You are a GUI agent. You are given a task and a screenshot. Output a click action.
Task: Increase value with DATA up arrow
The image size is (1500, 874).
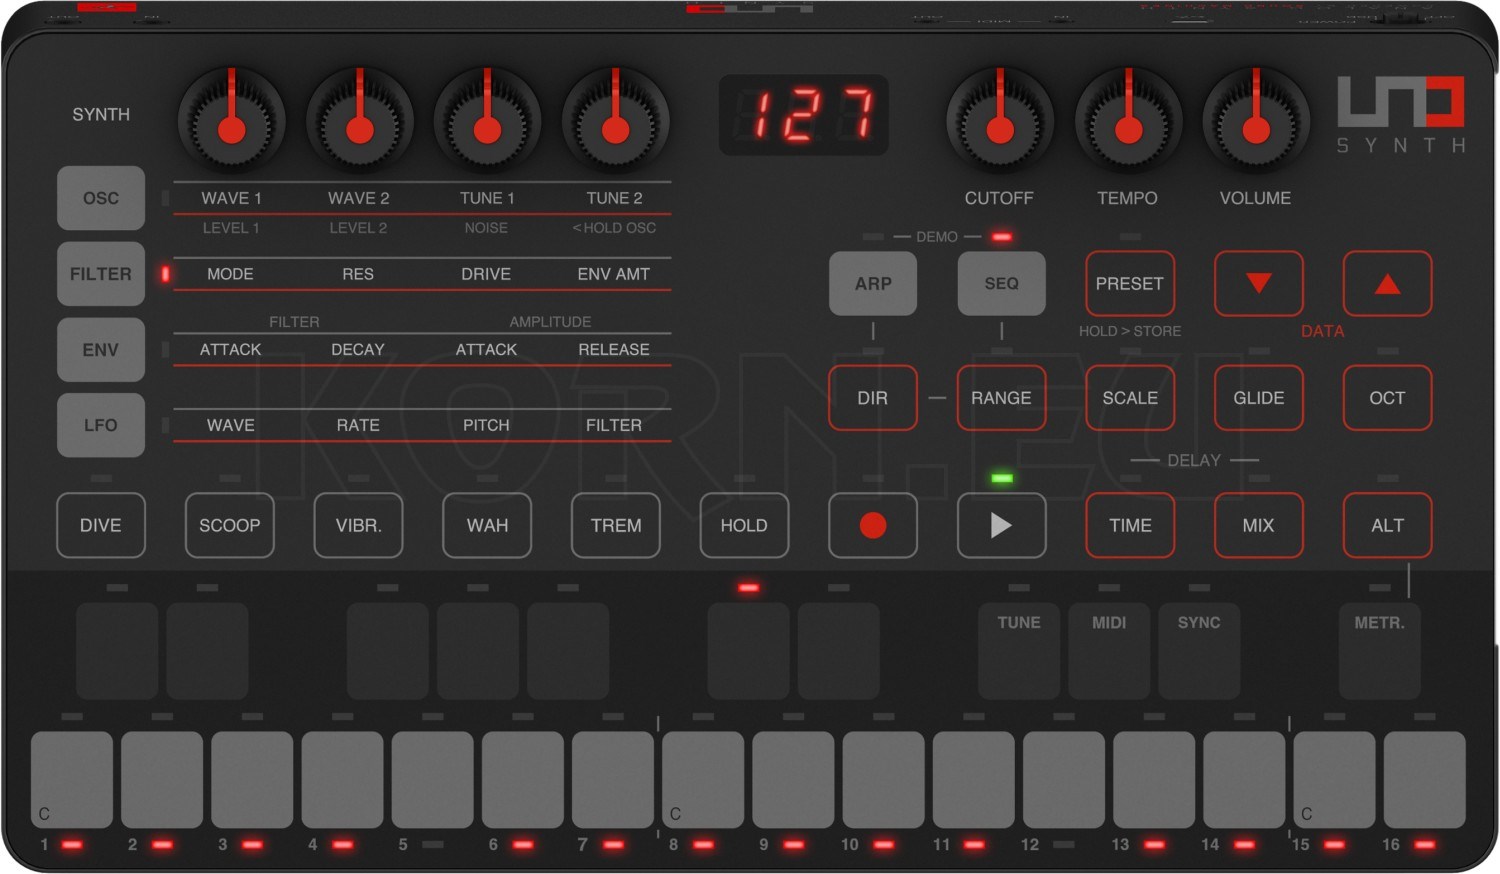pos(1387,284)
